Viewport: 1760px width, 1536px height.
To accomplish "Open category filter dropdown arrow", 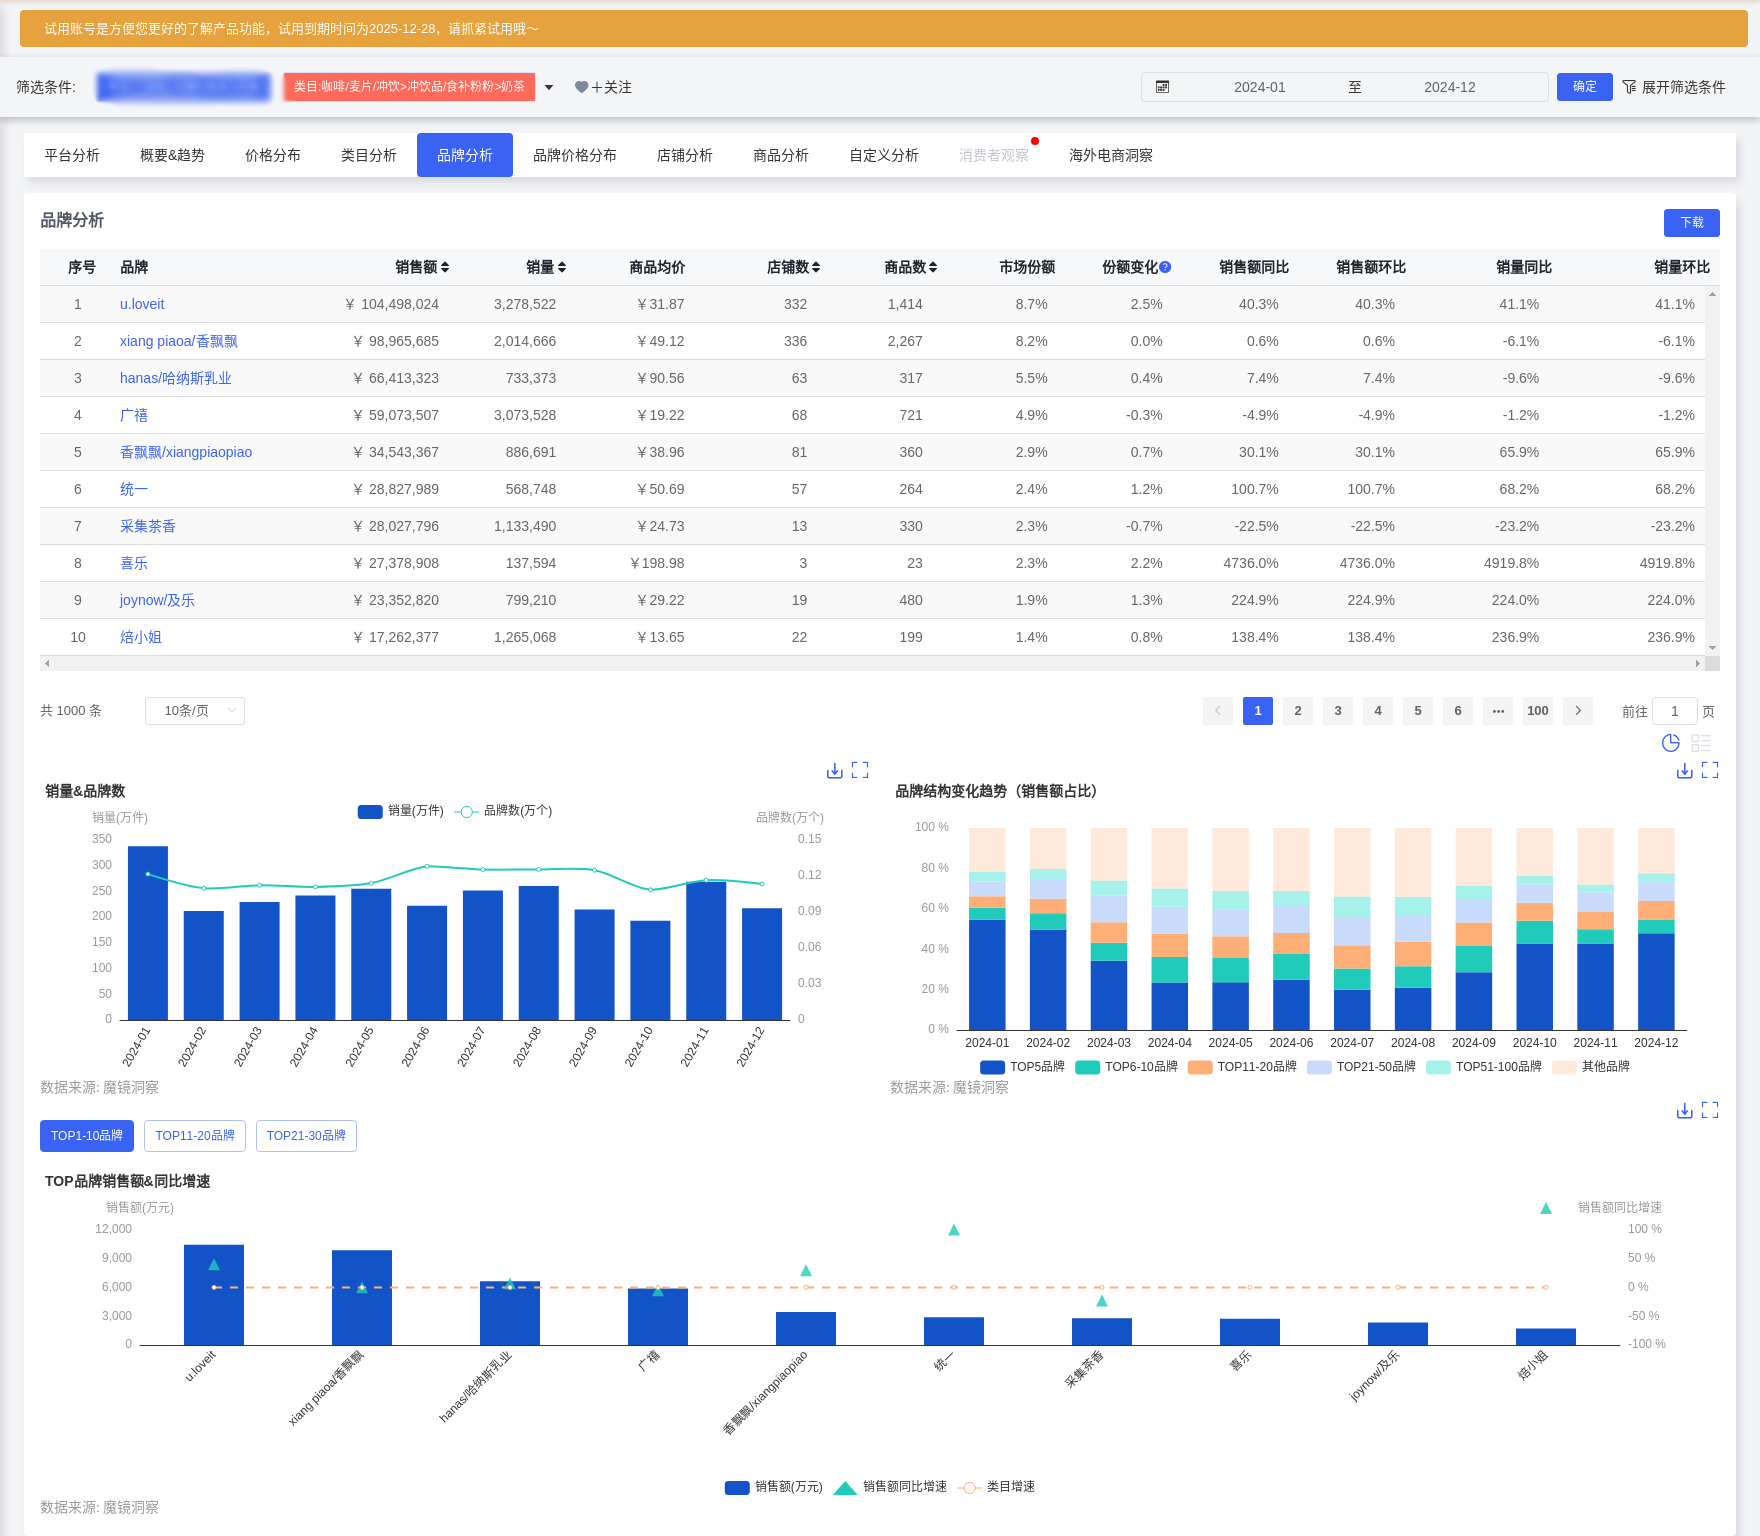I will point(549,88).
